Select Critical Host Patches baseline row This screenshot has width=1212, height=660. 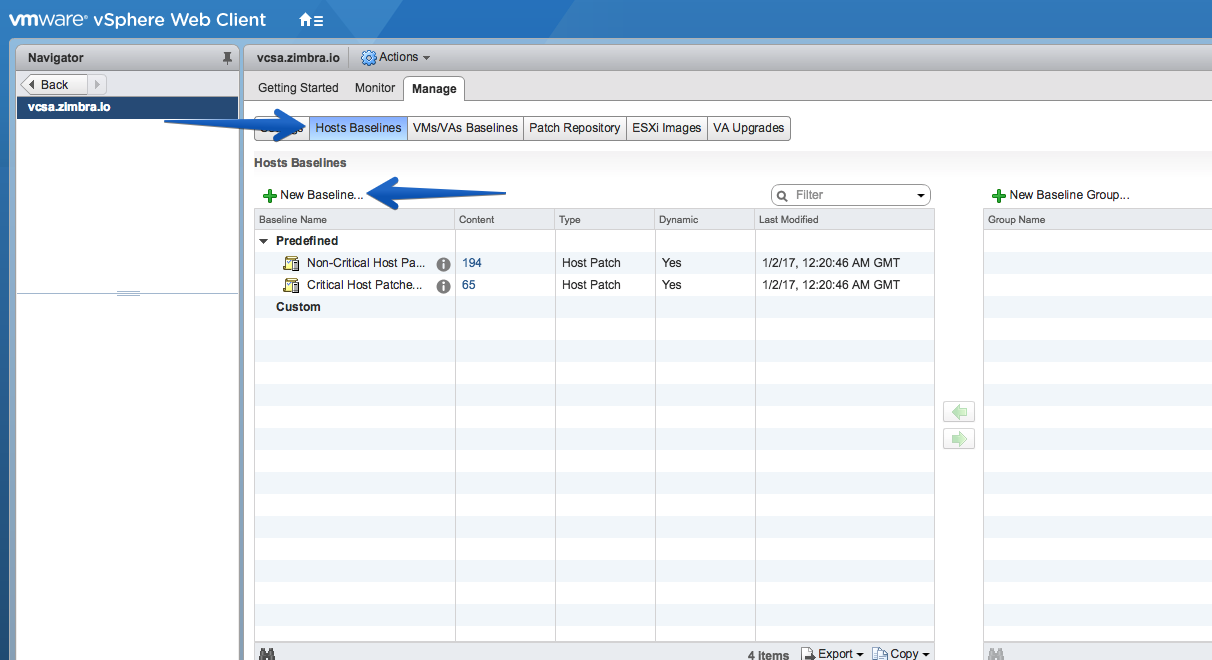(594, 285)
